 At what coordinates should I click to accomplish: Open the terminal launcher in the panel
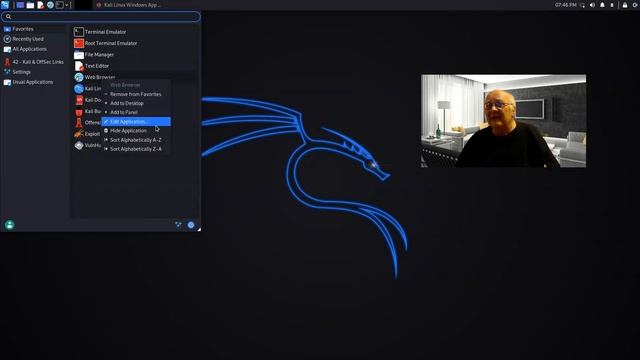(x=60, y=5)
